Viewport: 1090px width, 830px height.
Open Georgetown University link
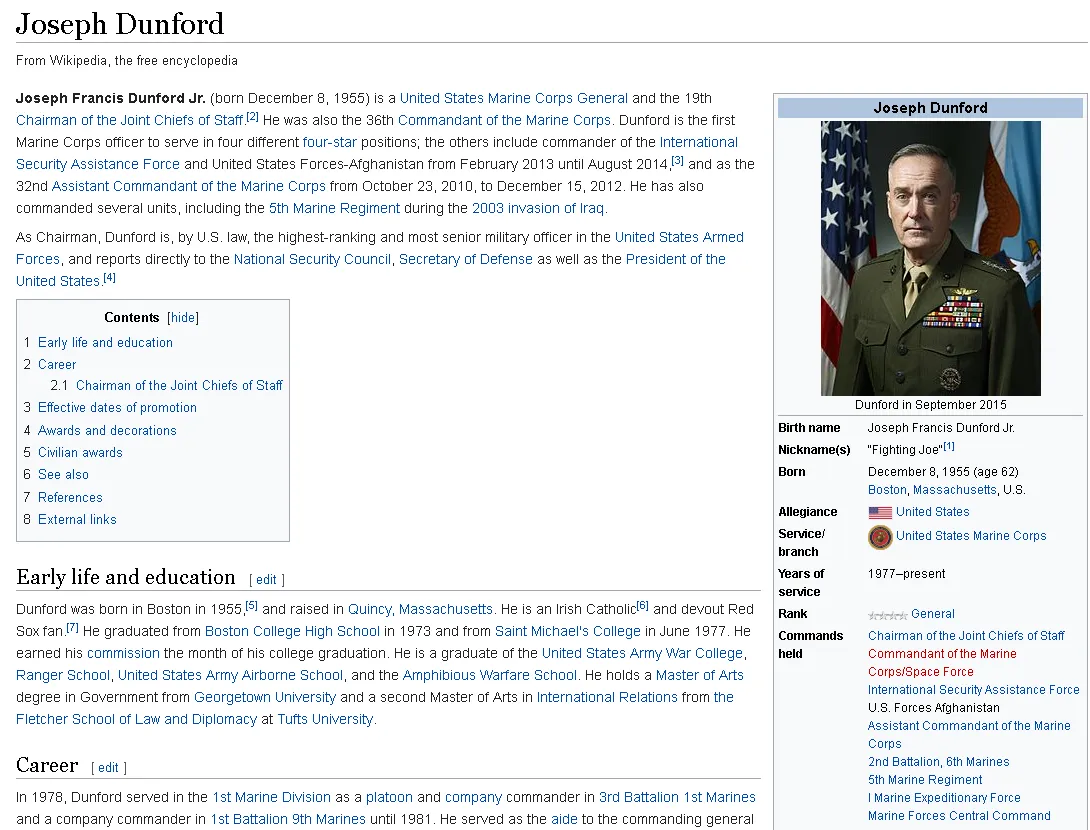[x=265, y=698]
